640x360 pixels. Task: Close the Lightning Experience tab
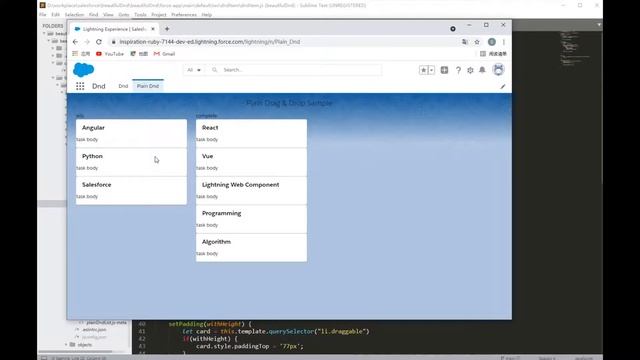(x=153, y=29)
